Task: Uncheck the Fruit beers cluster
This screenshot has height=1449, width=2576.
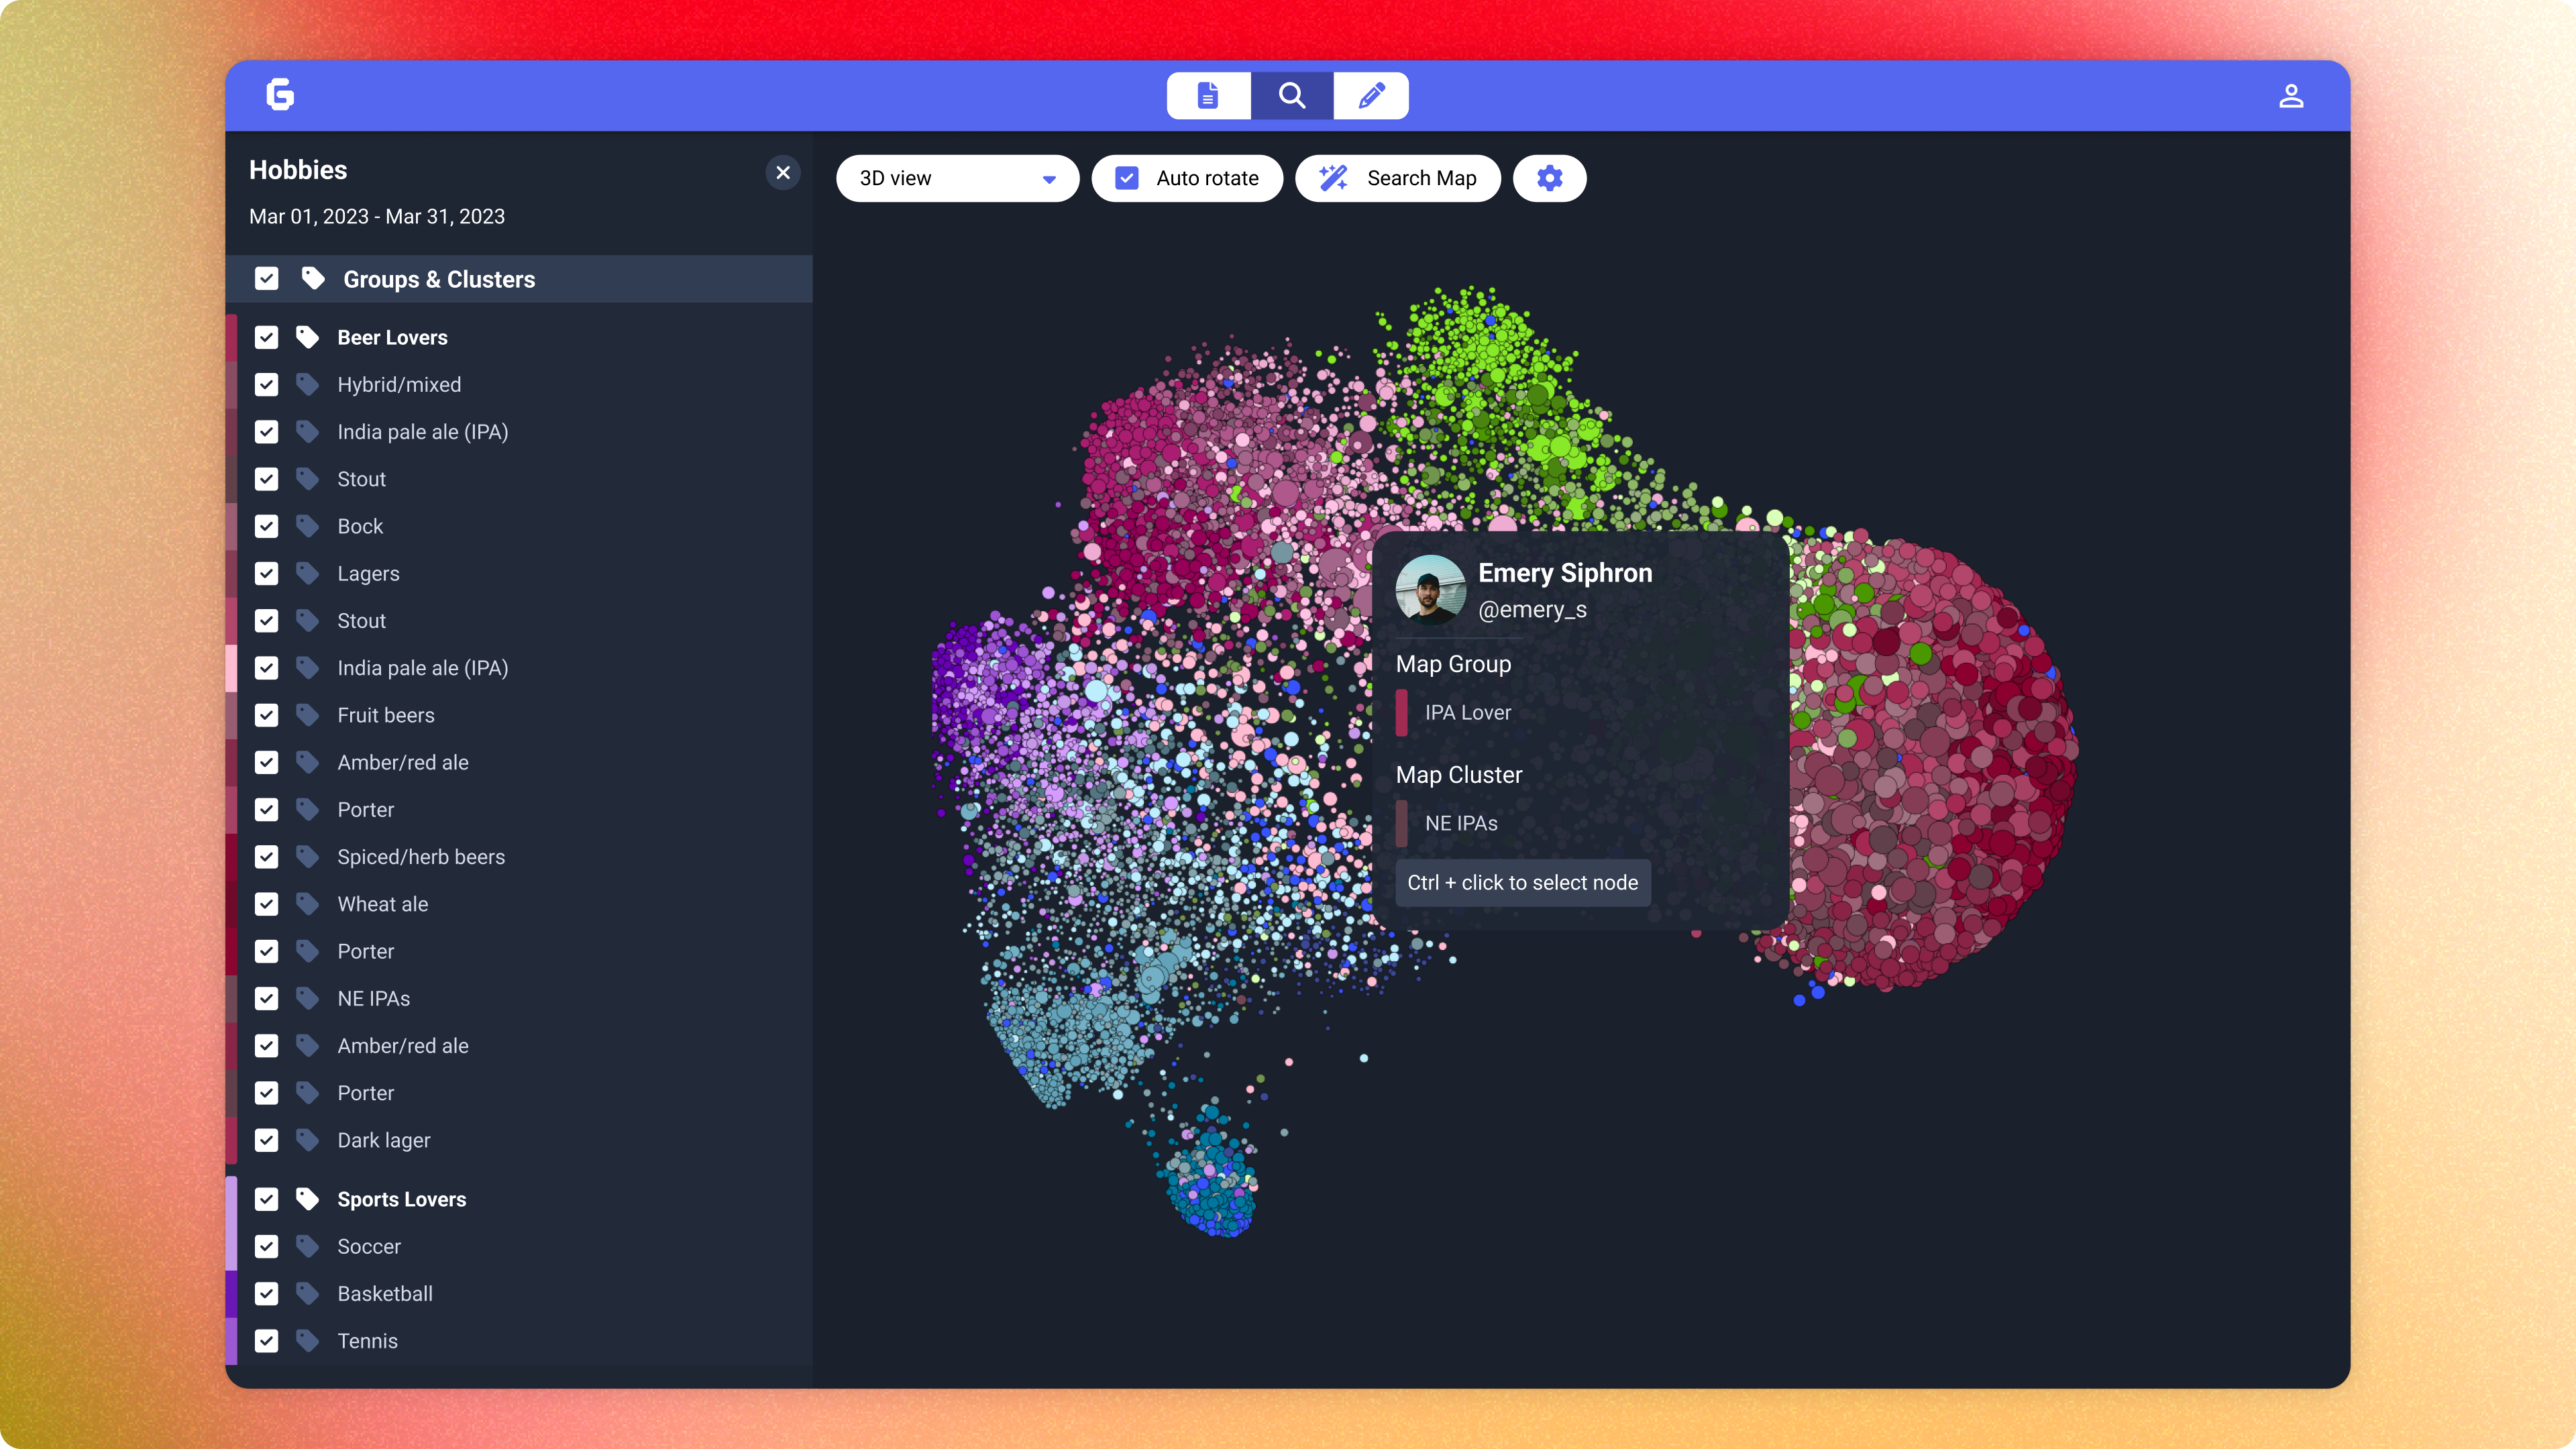Action: (266, 715)
